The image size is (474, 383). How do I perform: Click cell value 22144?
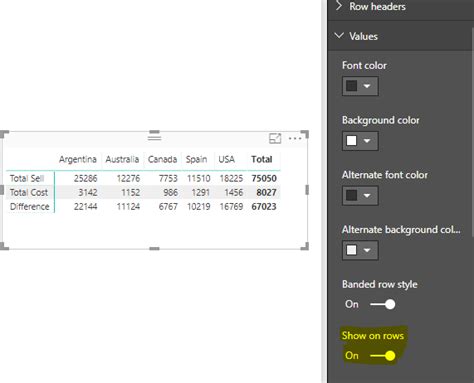(86, 207)
